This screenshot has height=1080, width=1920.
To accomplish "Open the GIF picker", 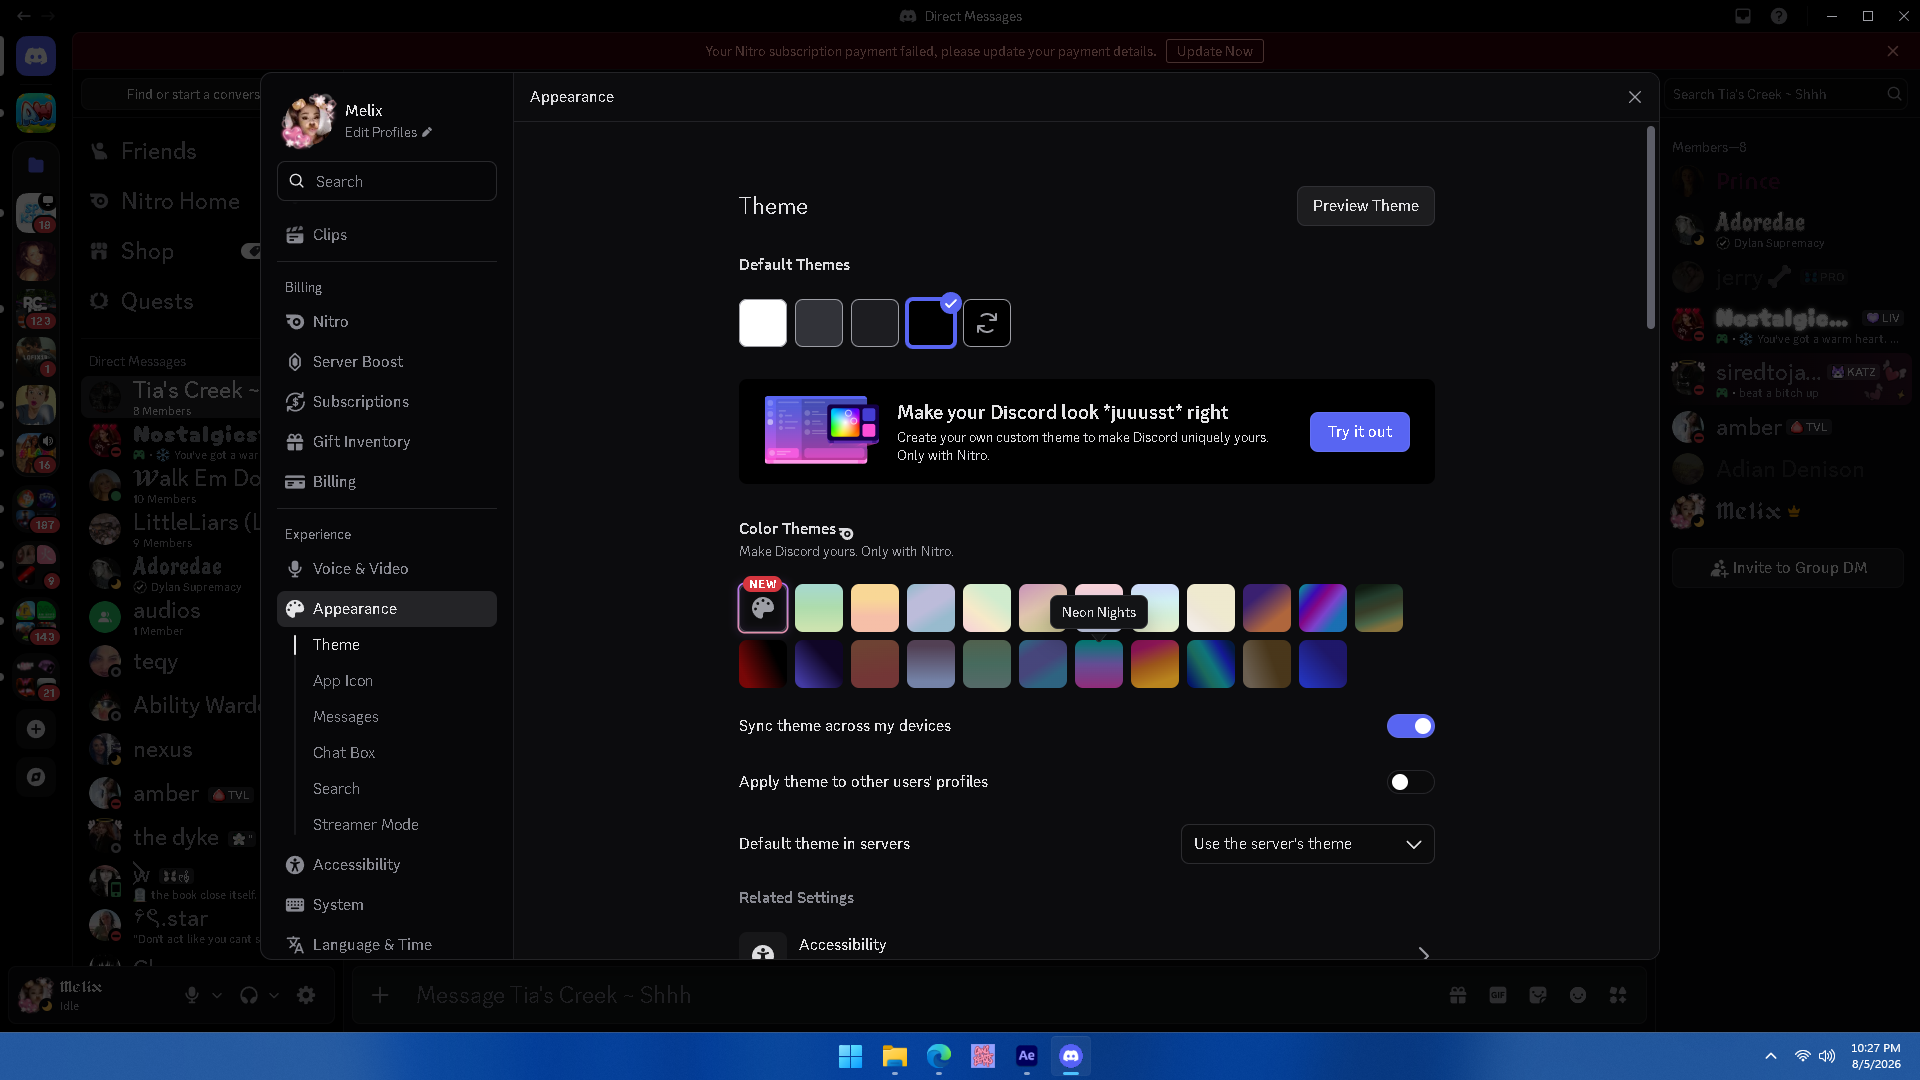I will point(1498,995).
